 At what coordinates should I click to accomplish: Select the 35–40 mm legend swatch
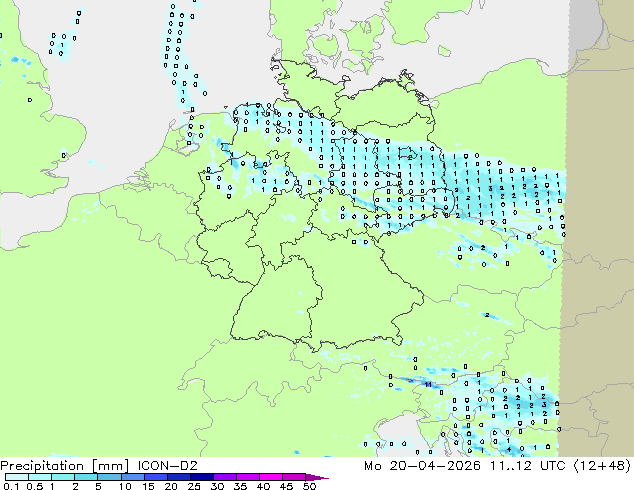(x=247, y=477)
